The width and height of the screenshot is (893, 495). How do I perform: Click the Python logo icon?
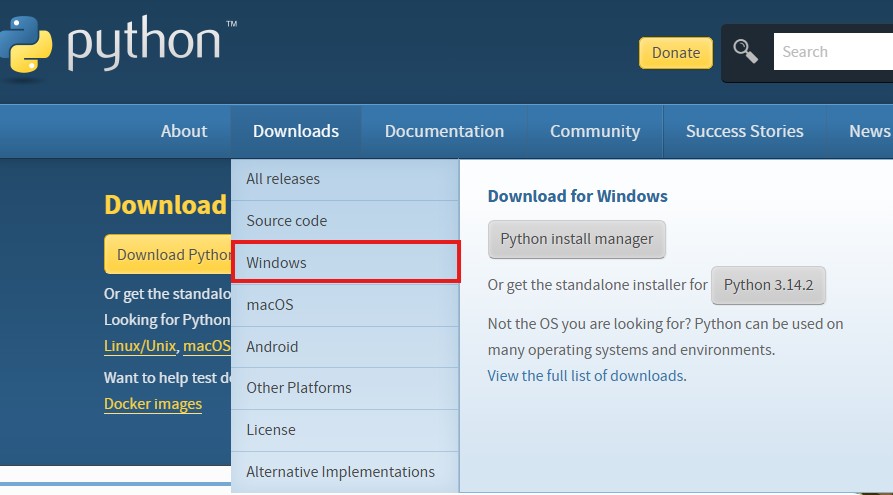tap(26, 45)
